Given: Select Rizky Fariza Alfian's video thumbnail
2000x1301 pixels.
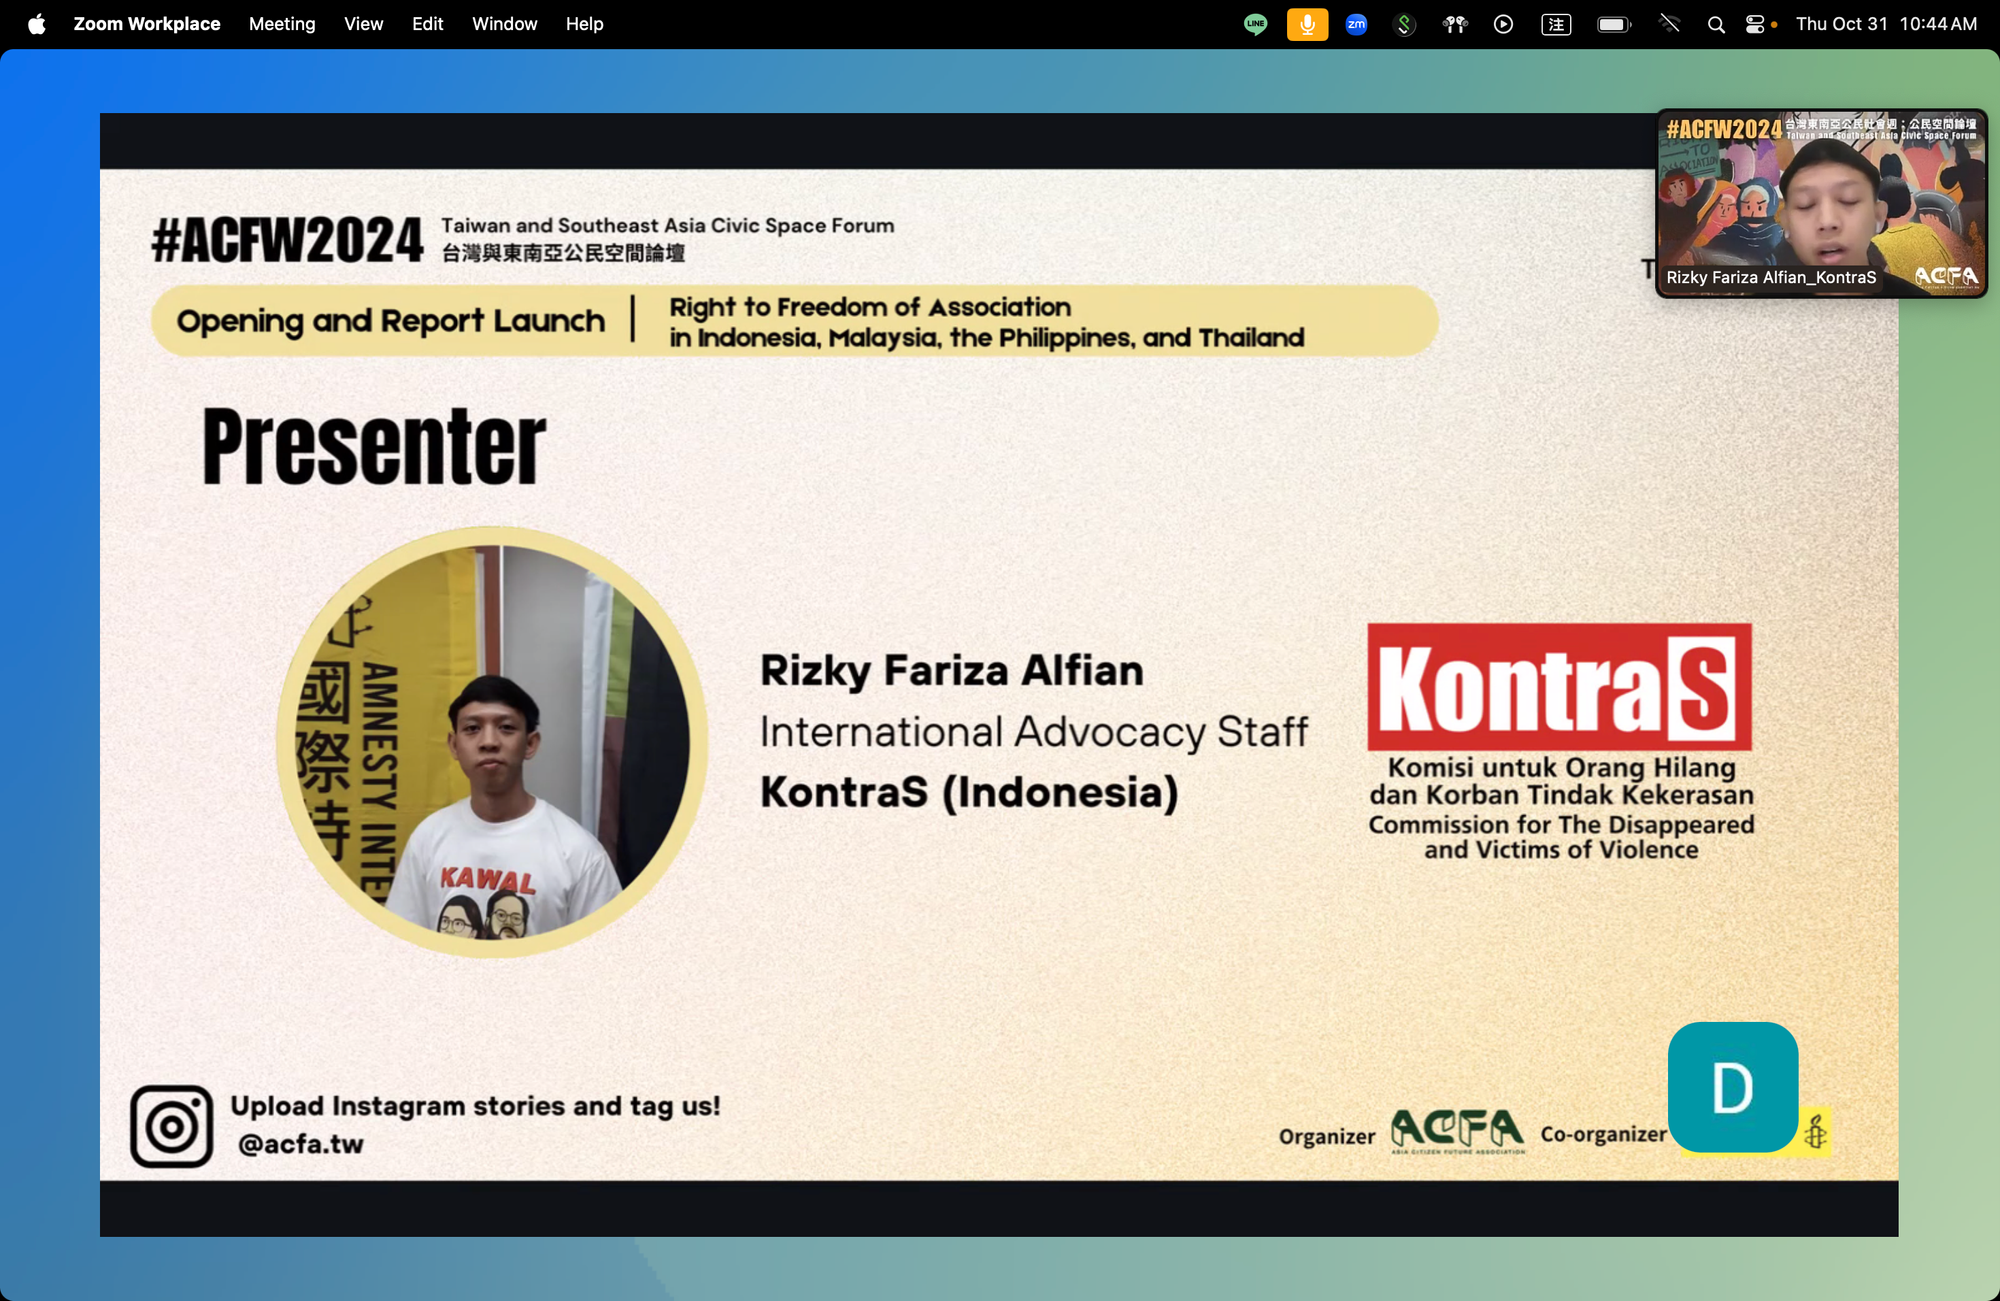Looking at the screenshot, I should (x=1820, y=203).
